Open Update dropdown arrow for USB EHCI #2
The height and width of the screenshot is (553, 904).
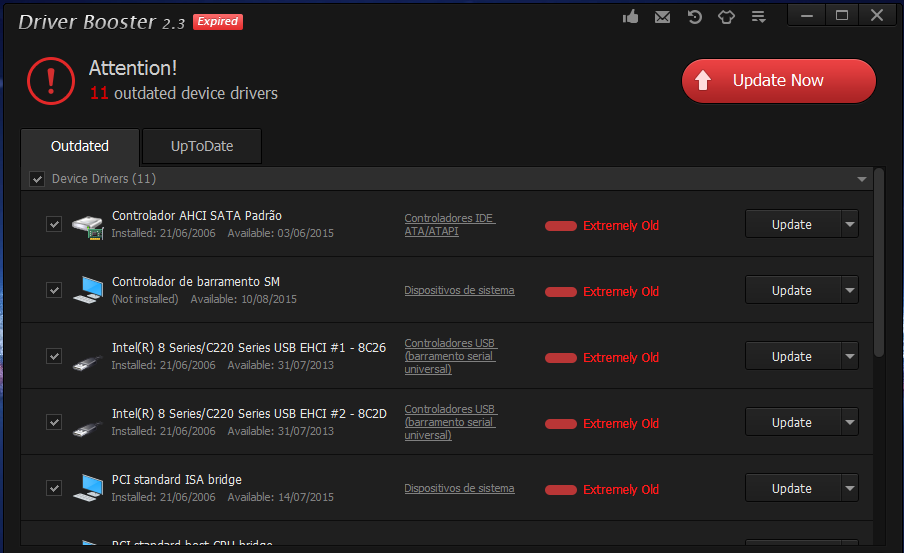pos(850,422)
